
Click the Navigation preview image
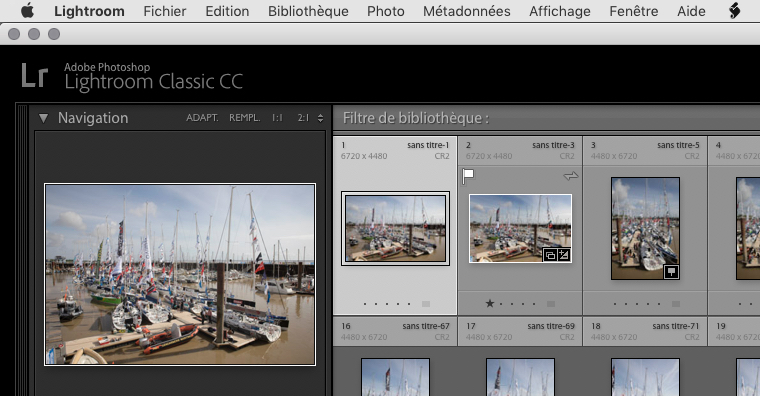pos(180,274)
